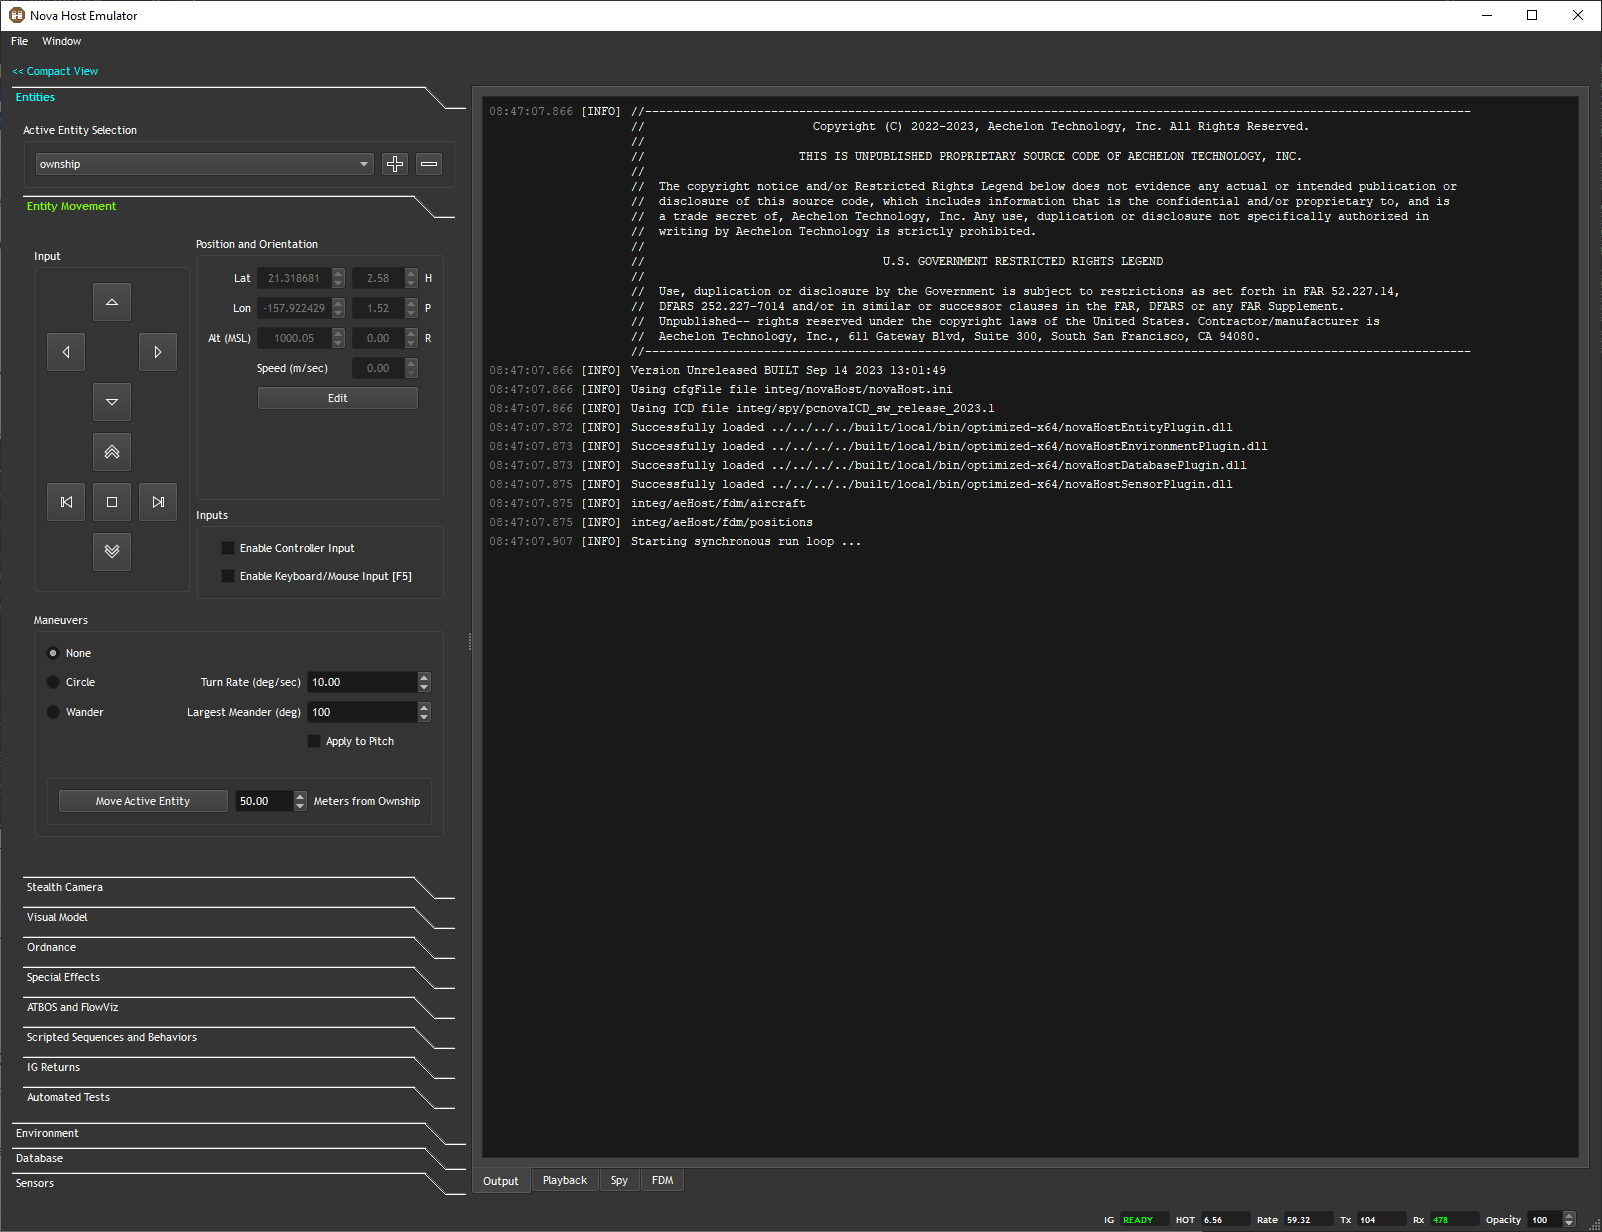Toggle Enable Keyboard/Mouse Input checkbox

(x=228, y=576)
